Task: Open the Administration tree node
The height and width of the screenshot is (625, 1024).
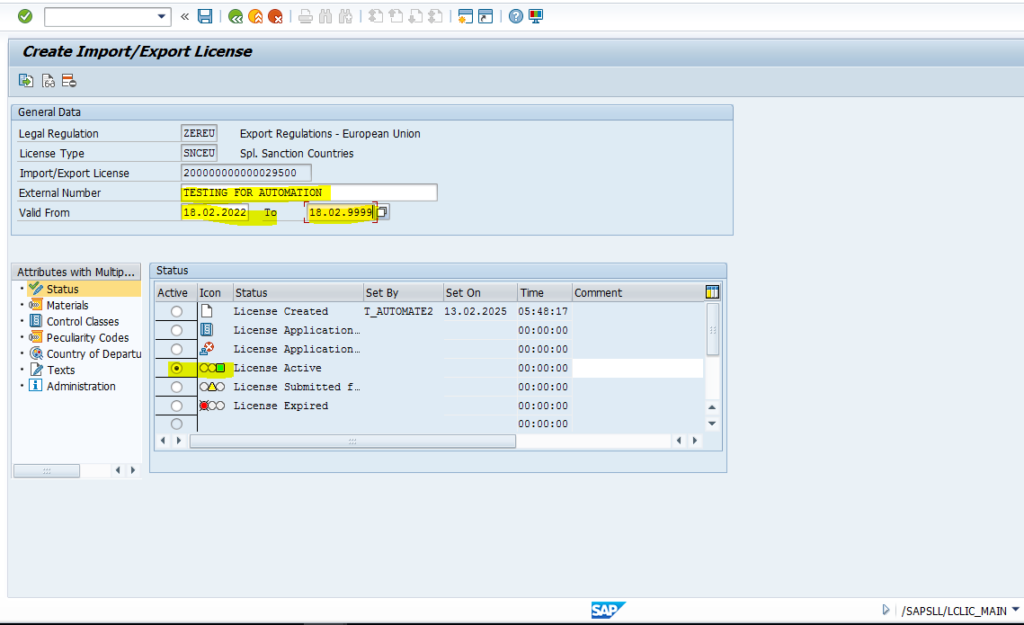Action: [81, 386]
